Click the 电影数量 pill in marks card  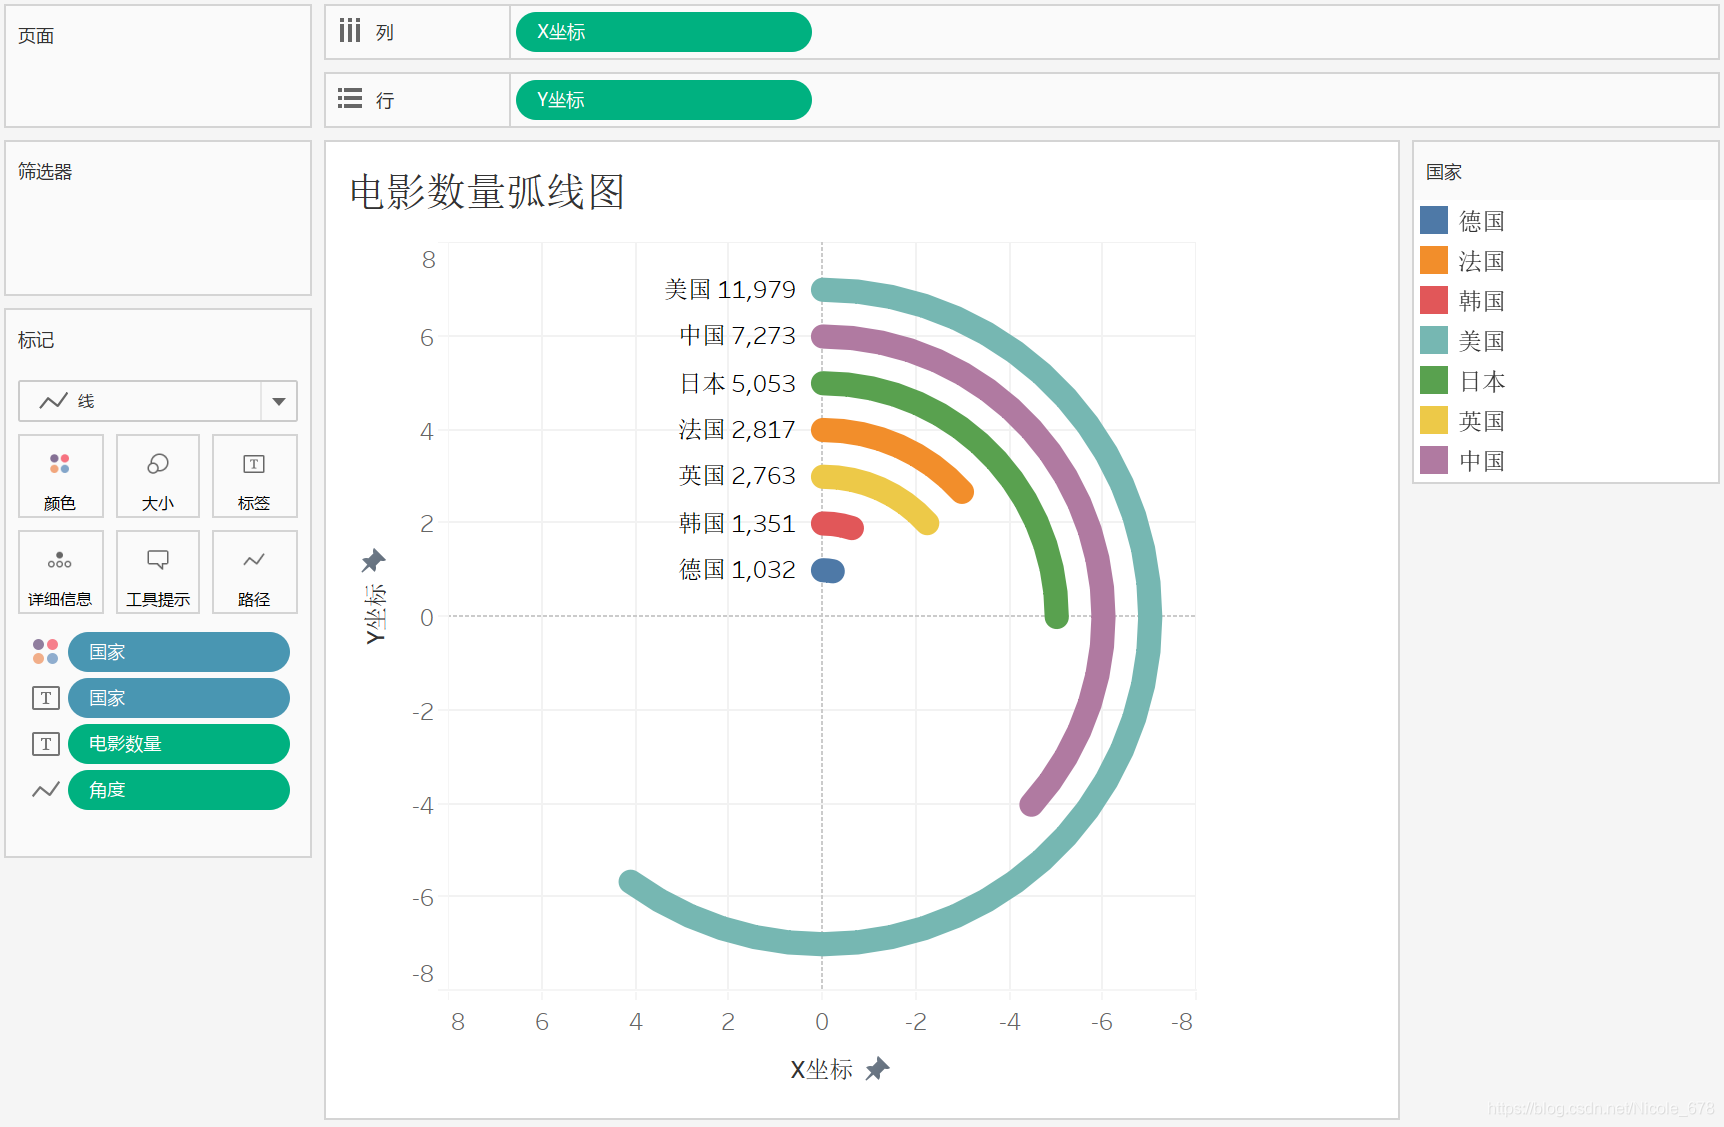click(179, 744)
